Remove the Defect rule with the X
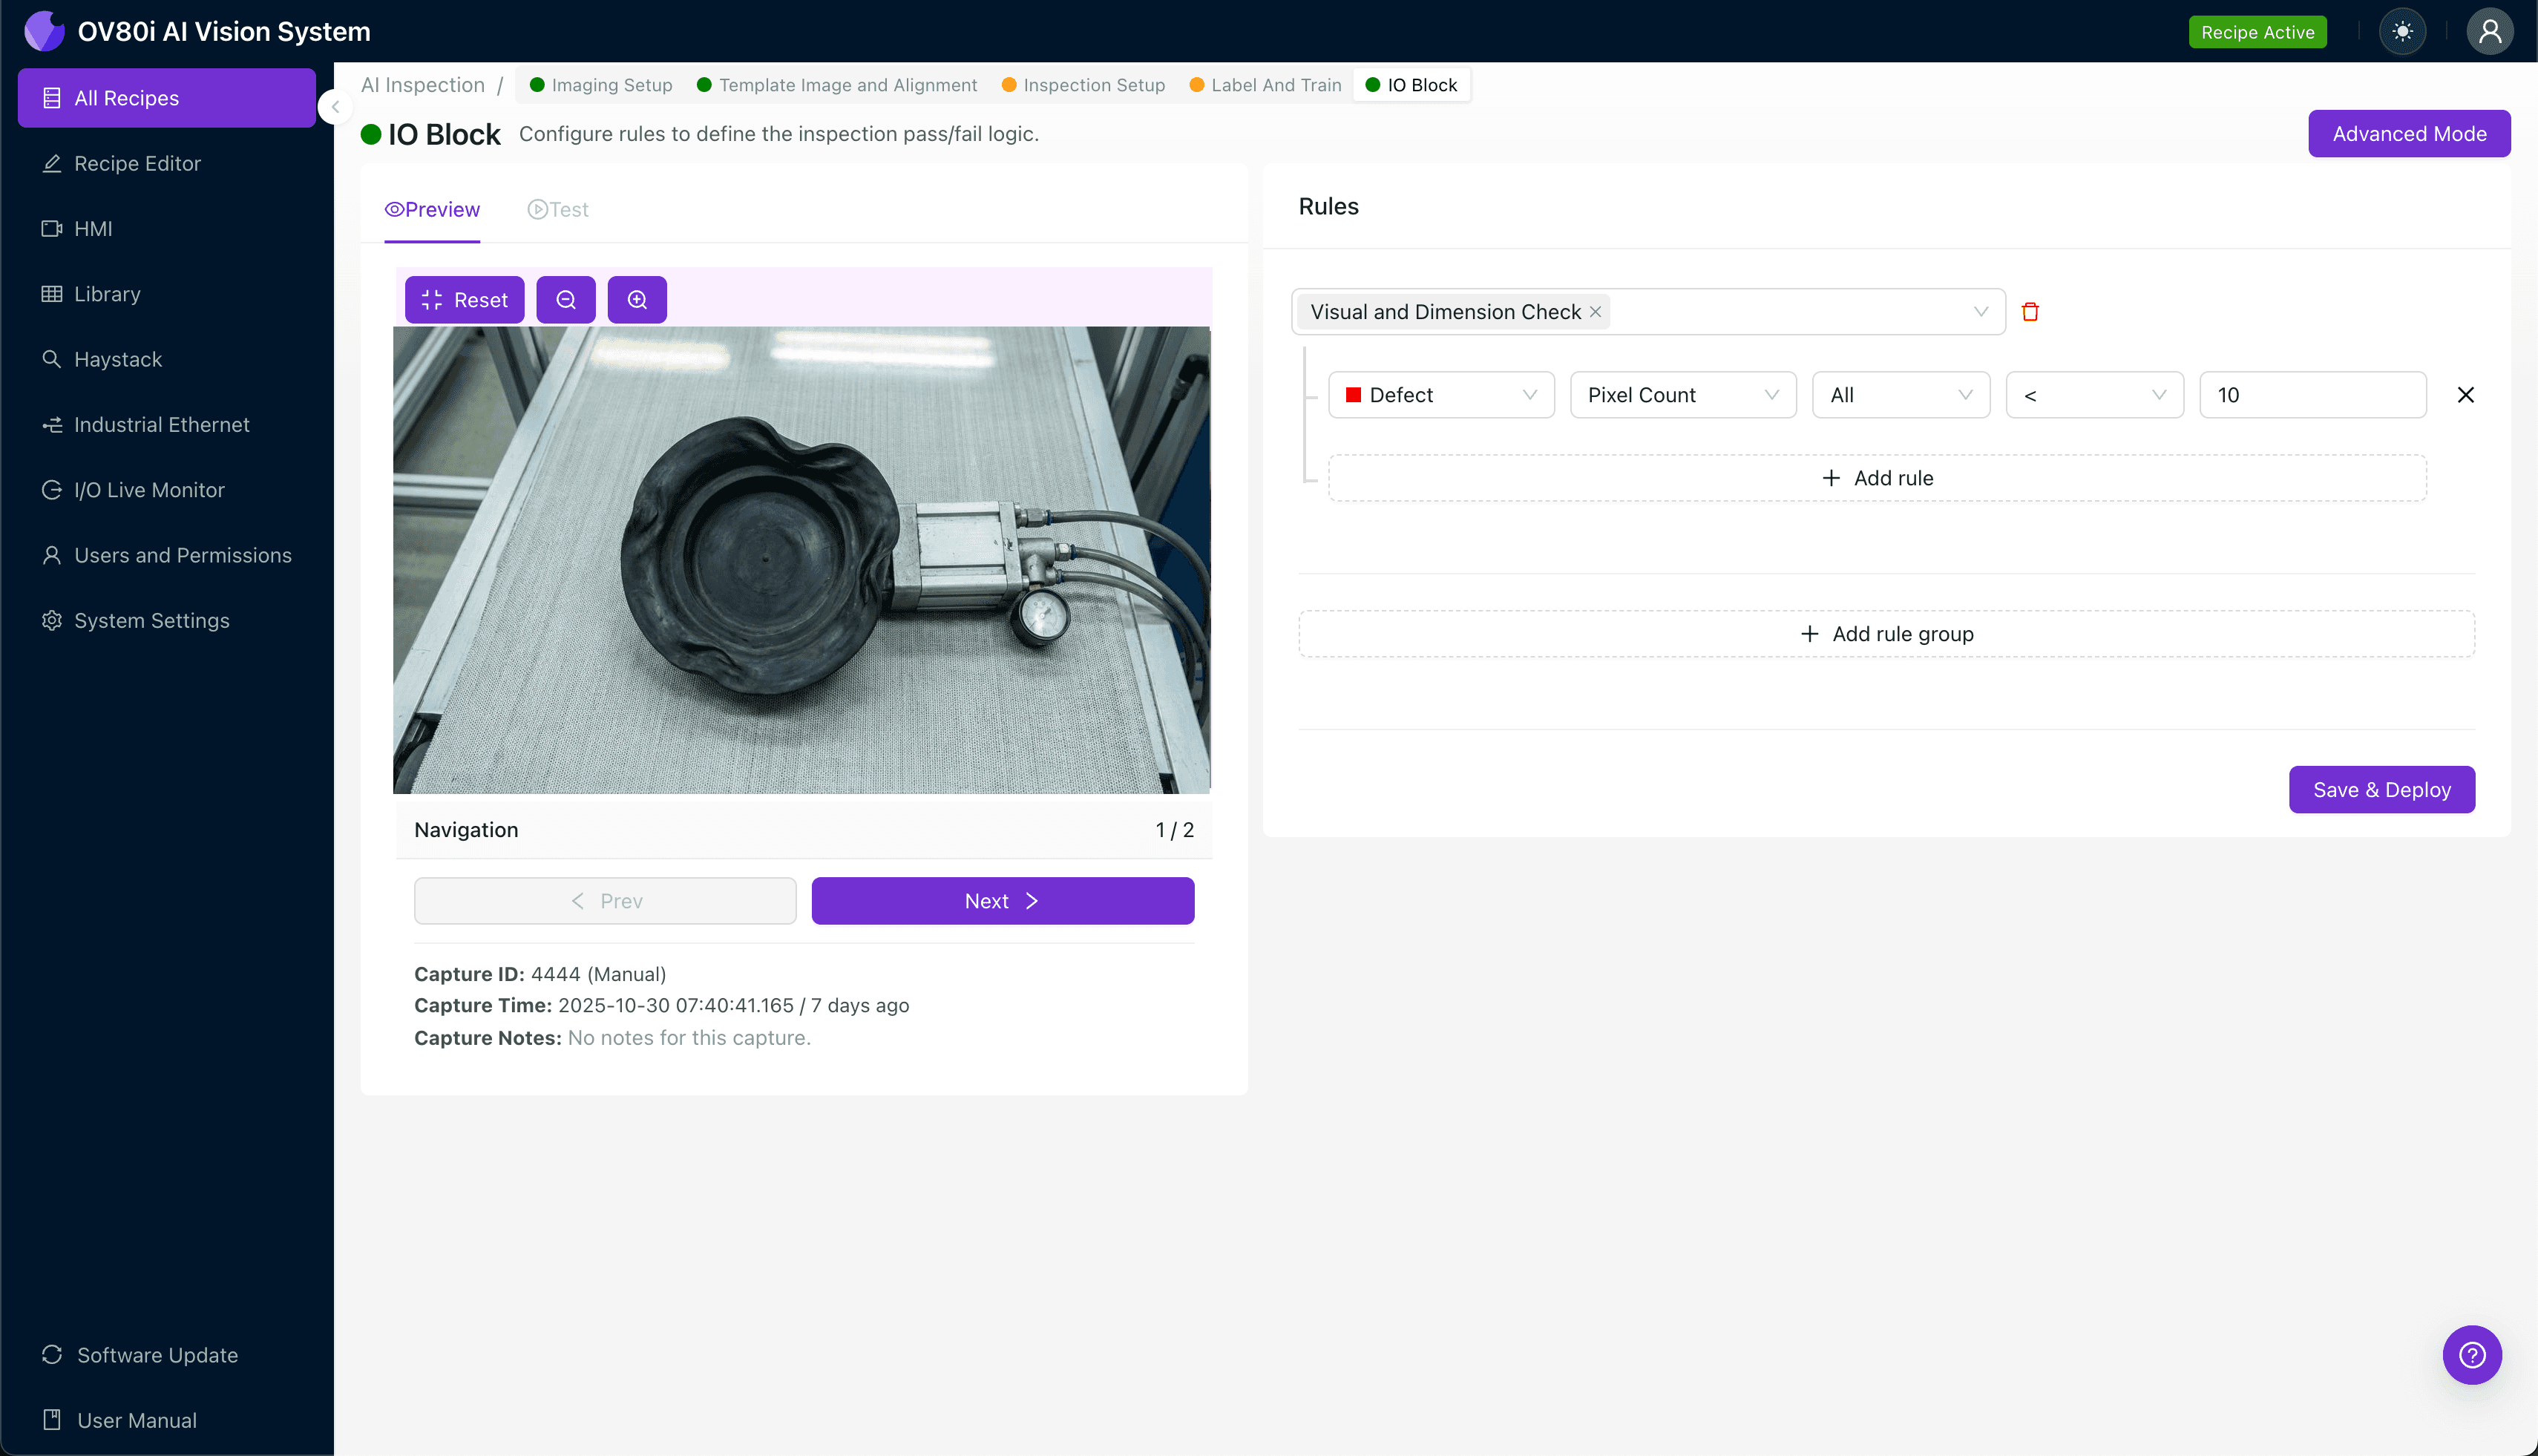Image resolution: width=2538 pixels, height=1456 pixels. tap(2465, 394)
